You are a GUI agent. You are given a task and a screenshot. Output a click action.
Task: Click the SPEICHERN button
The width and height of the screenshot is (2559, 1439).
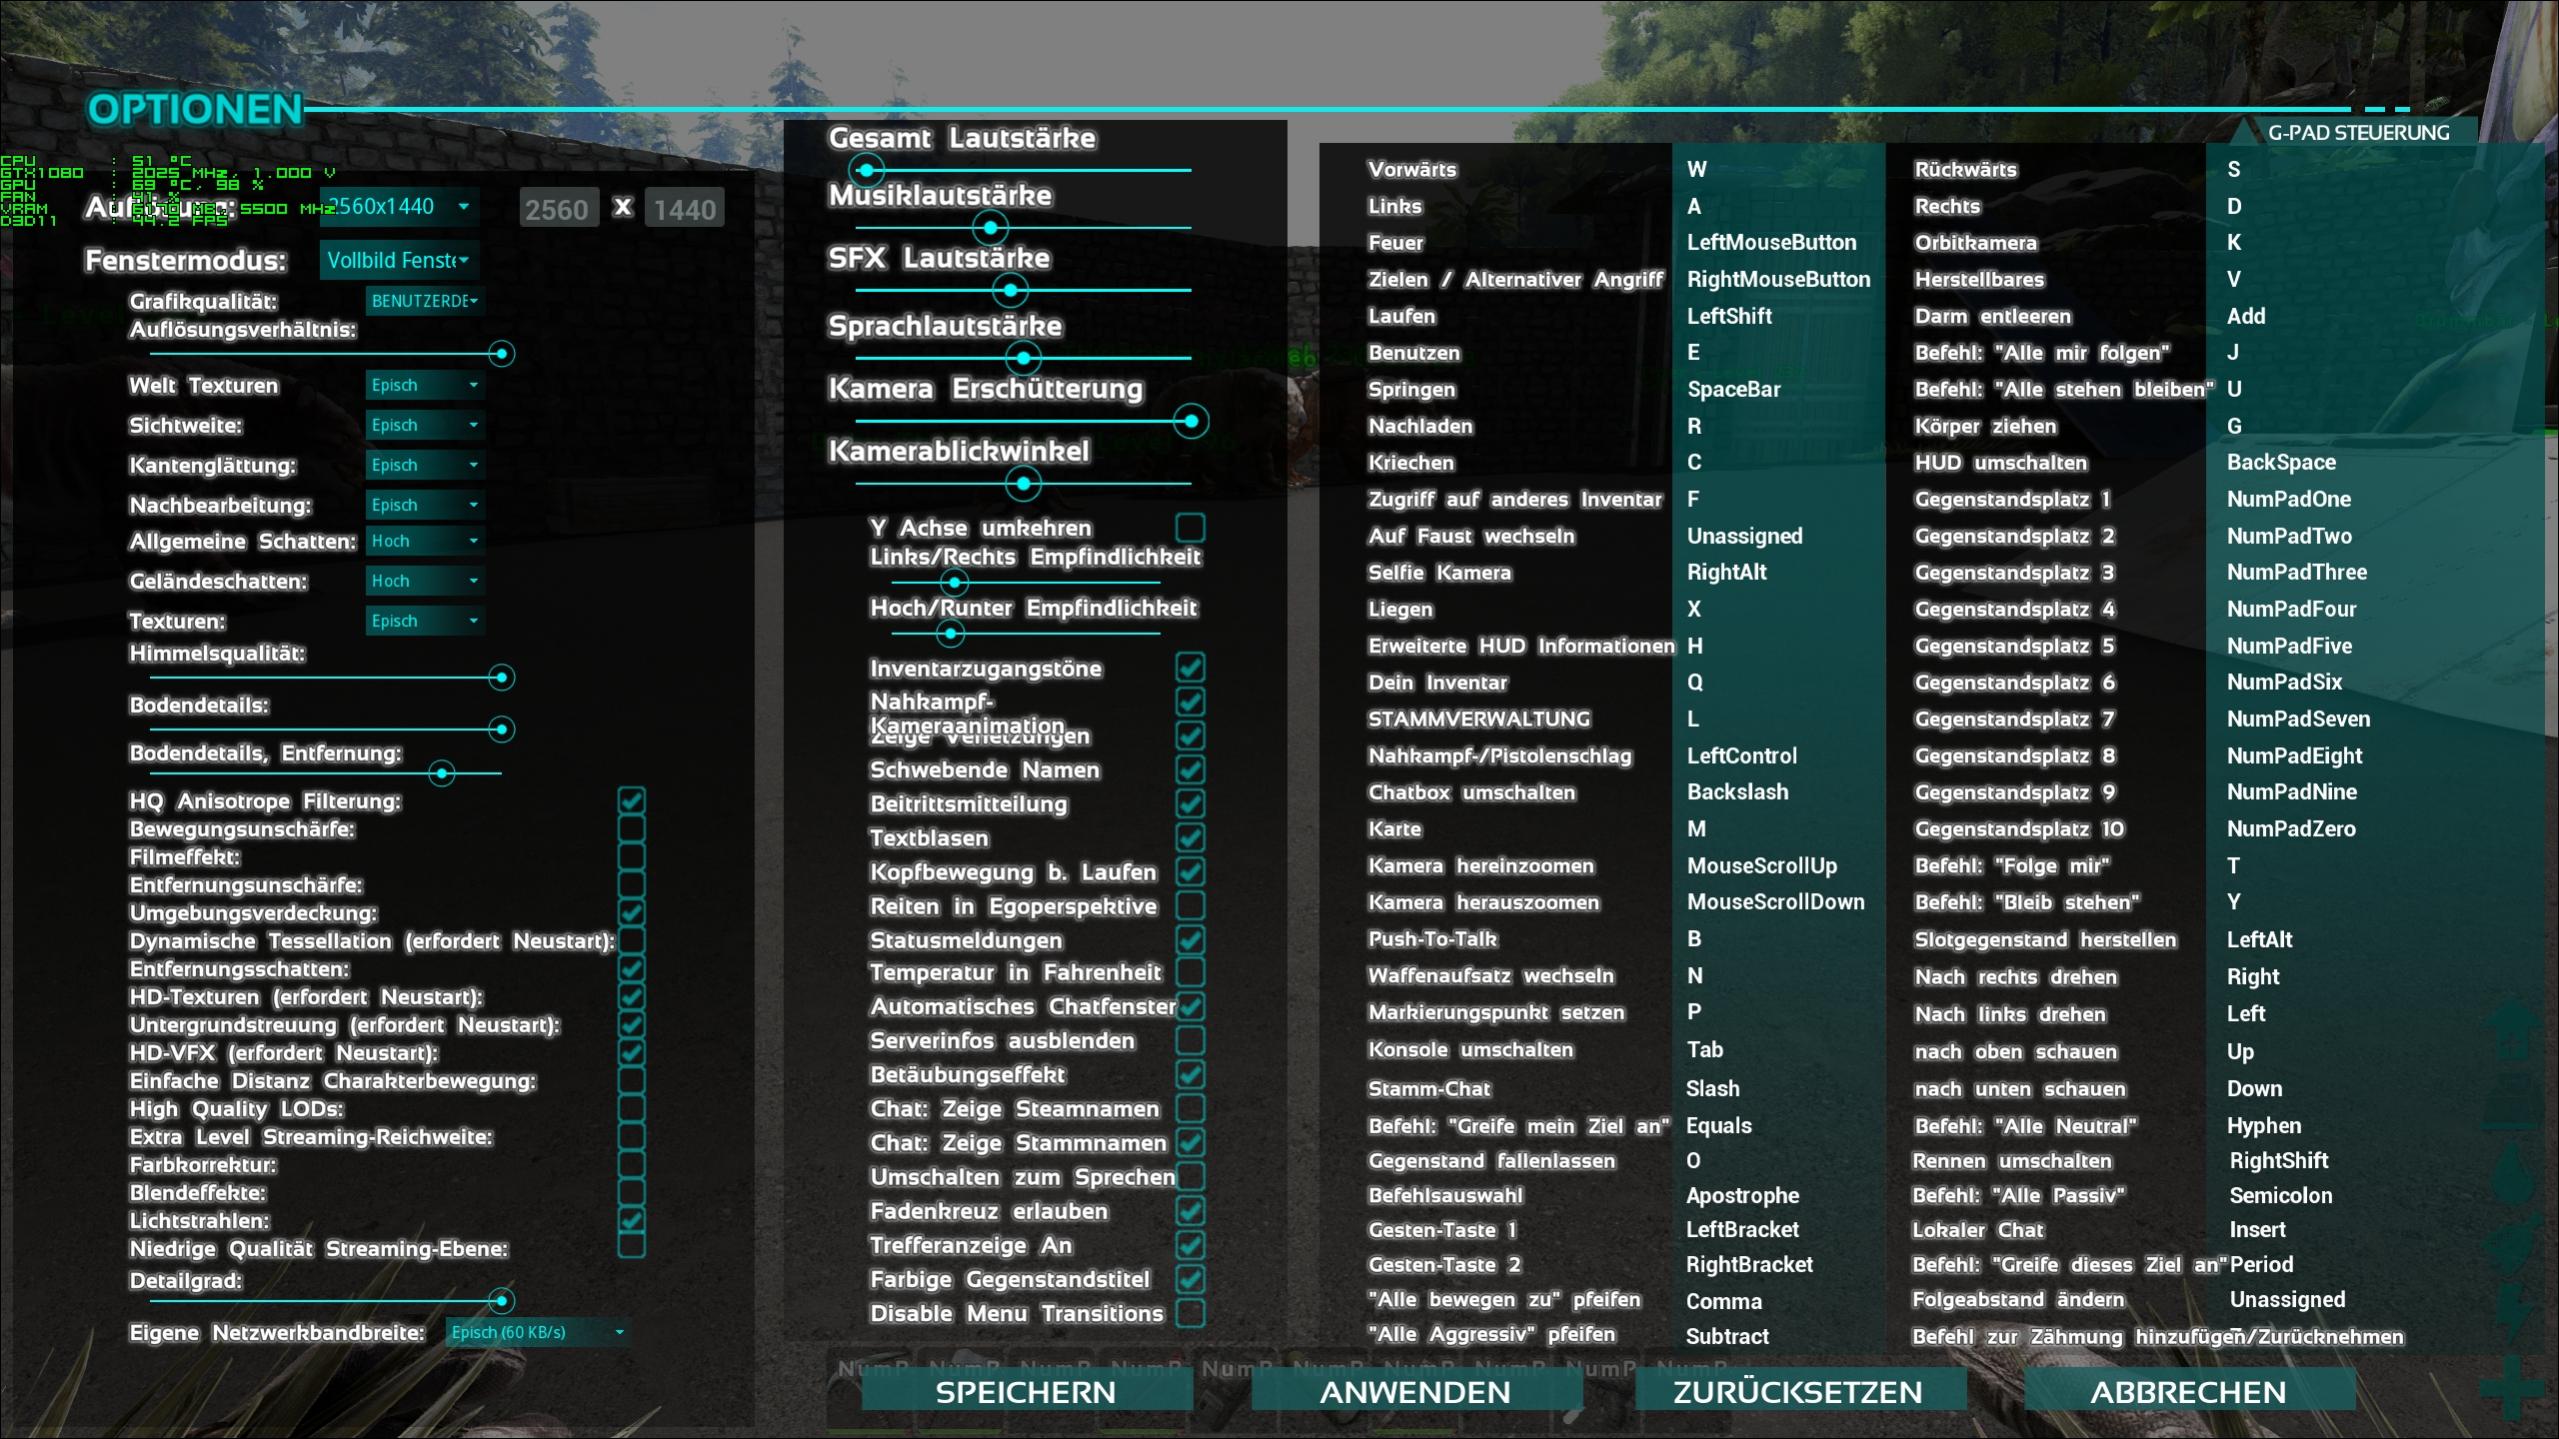pos(1026,1391)
